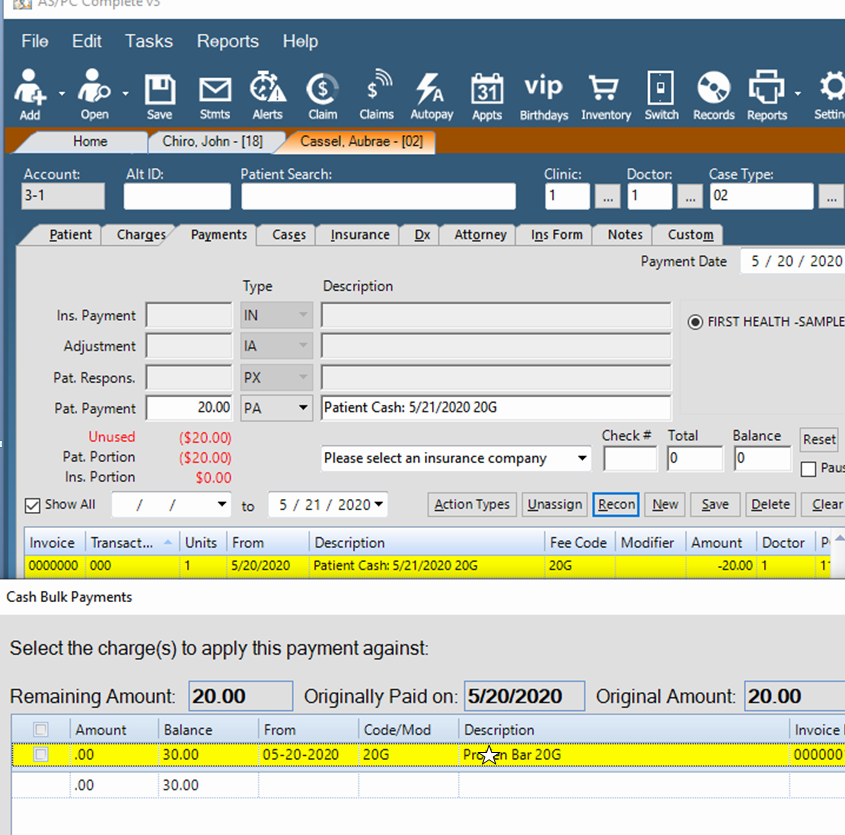This screenshot has height=835, width=845.
Task: Click the Check # input field
Action: (x=630, y=458)
